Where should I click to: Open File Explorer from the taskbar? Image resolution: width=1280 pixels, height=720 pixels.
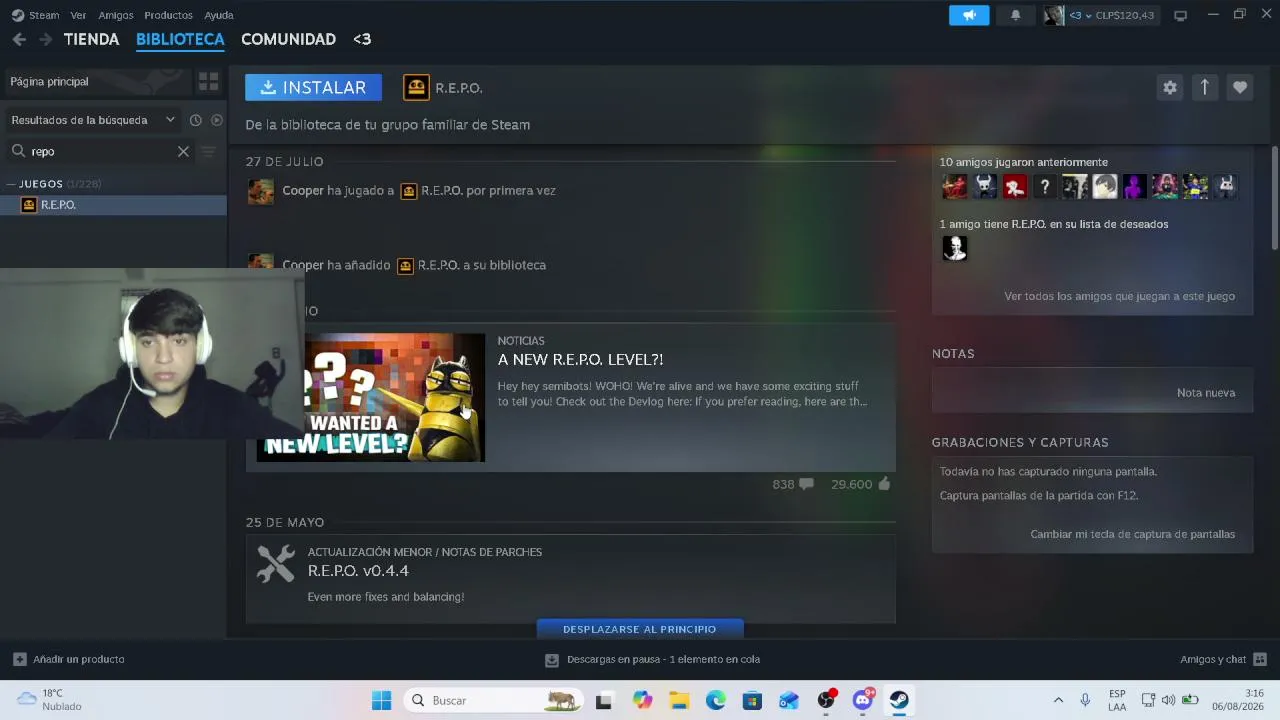pyautogui.click(x=679, y=700)
